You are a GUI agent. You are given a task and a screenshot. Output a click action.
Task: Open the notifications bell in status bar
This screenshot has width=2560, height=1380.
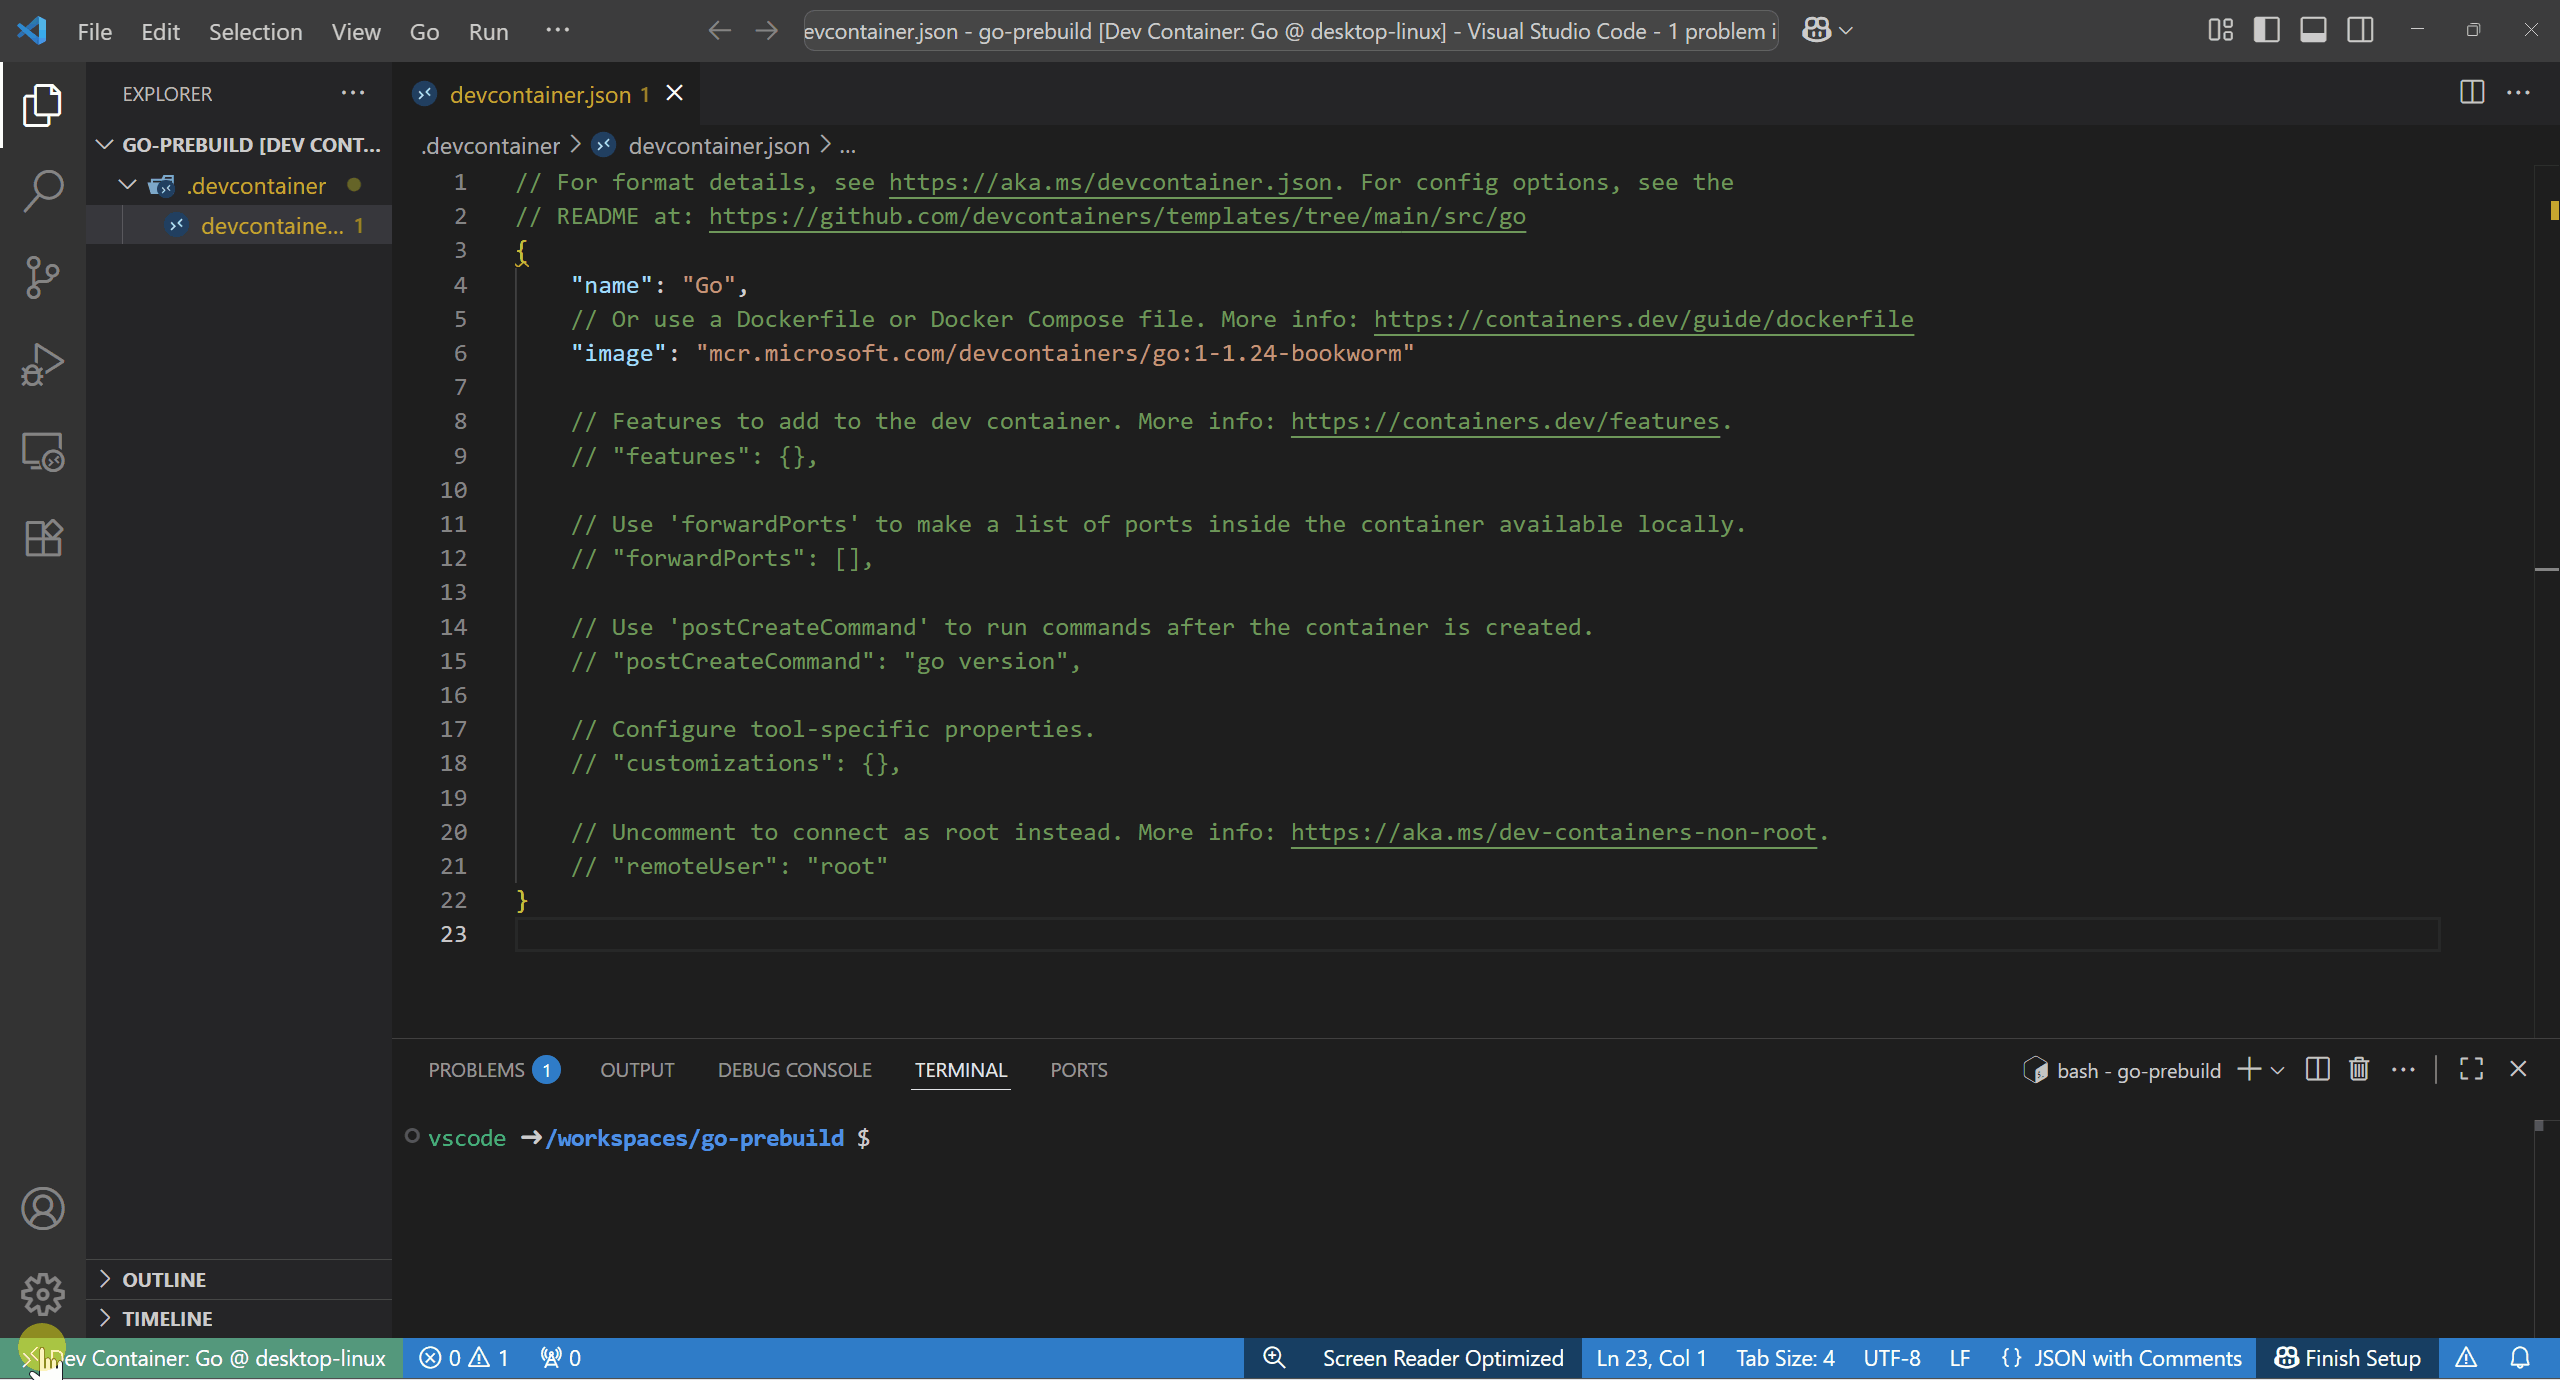click(2520, 1358)
